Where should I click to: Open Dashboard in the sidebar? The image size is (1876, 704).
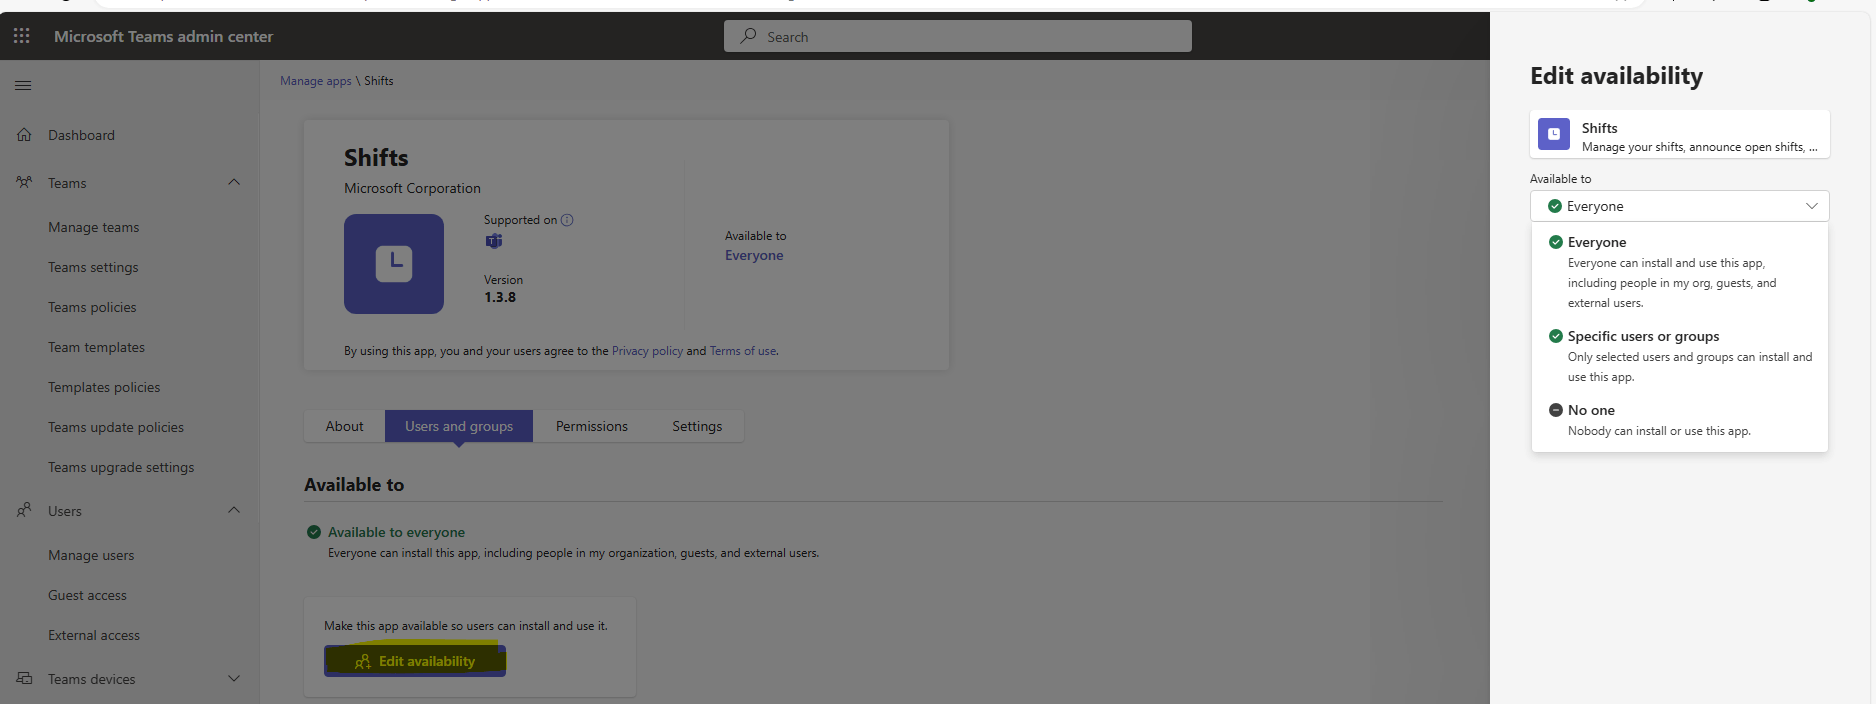click(x=81, y=135)
